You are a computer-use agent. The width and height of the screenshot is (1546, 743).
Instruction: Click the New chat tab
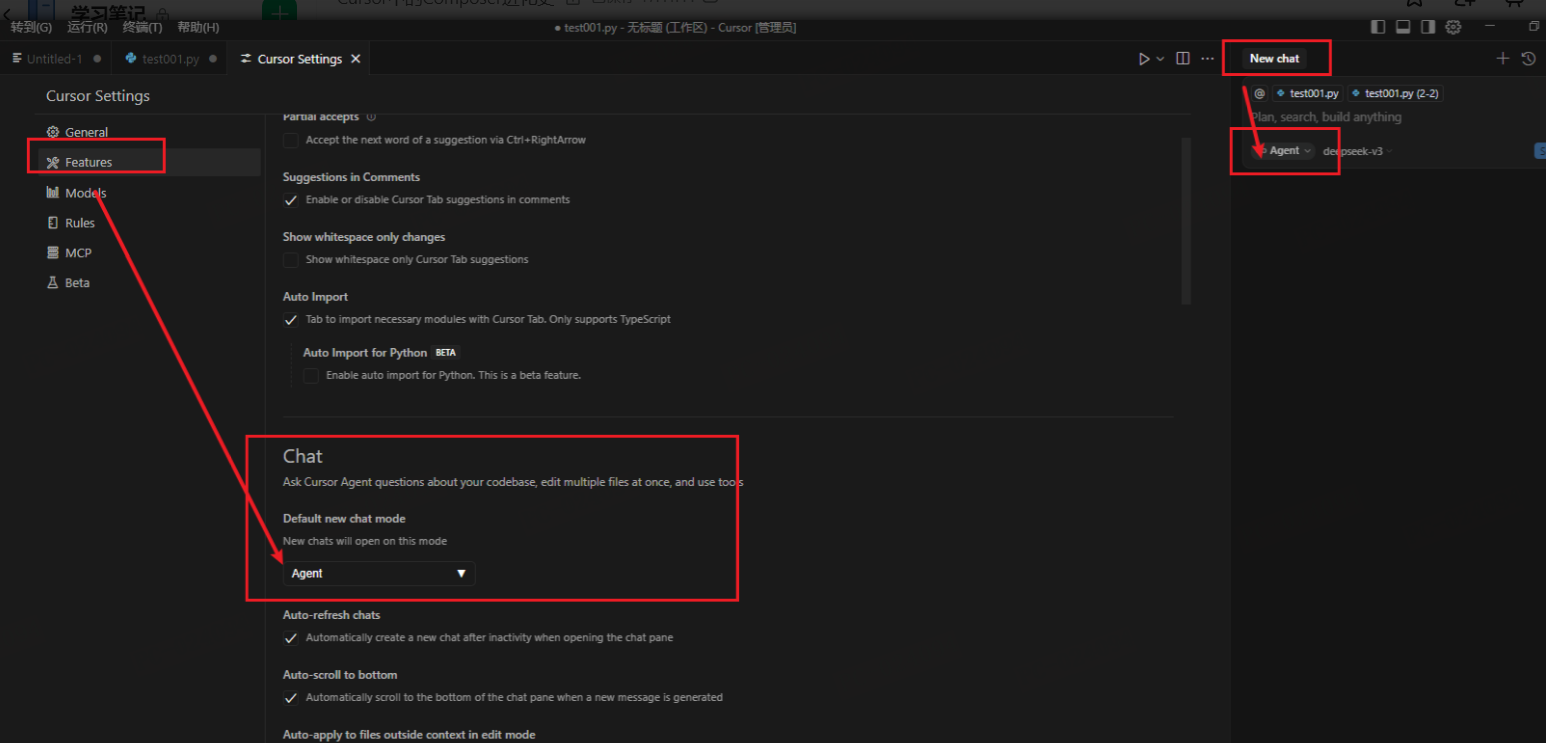click(x=1275, y=59)
